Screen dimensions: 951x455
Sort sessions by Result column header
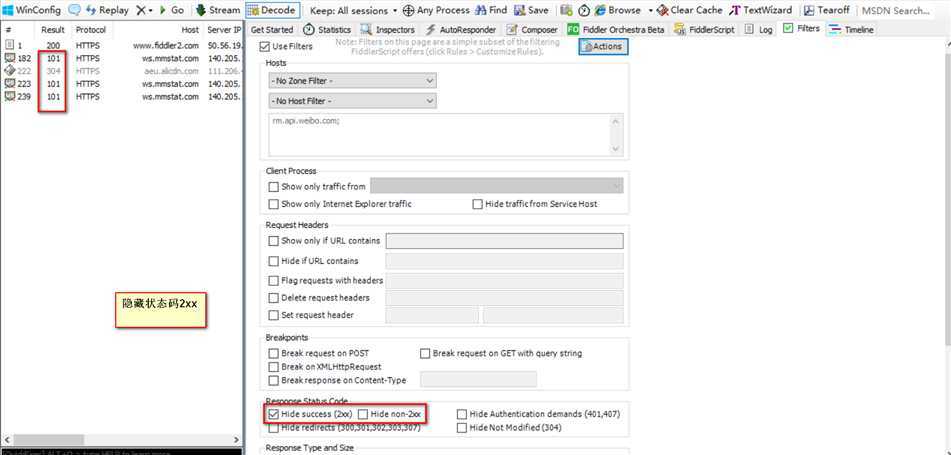pyautogui.click(x=53, y=30)
